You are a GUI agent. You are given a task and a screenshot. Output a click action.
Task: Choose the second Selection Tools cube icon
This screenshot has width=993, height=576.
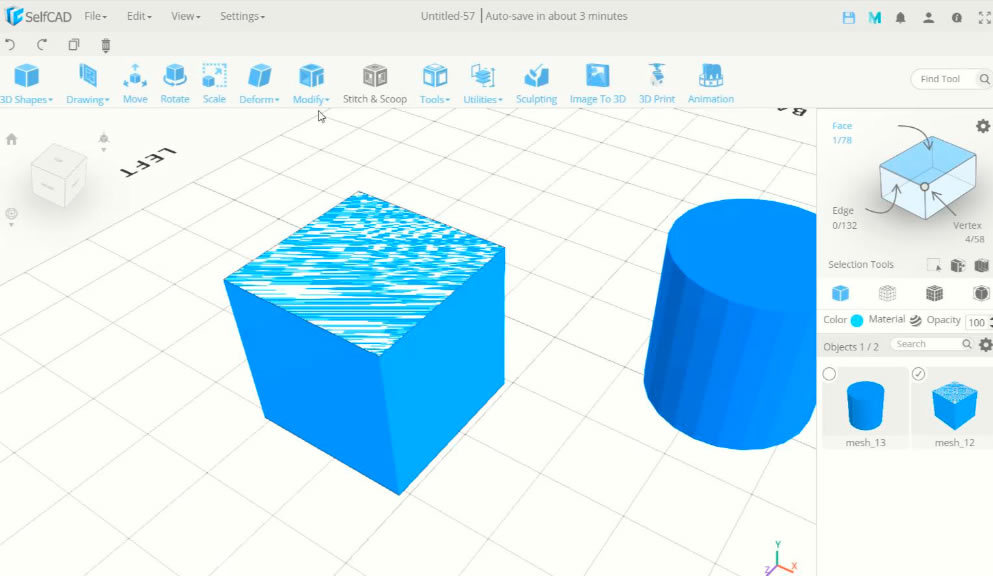[x=958, y=265]
